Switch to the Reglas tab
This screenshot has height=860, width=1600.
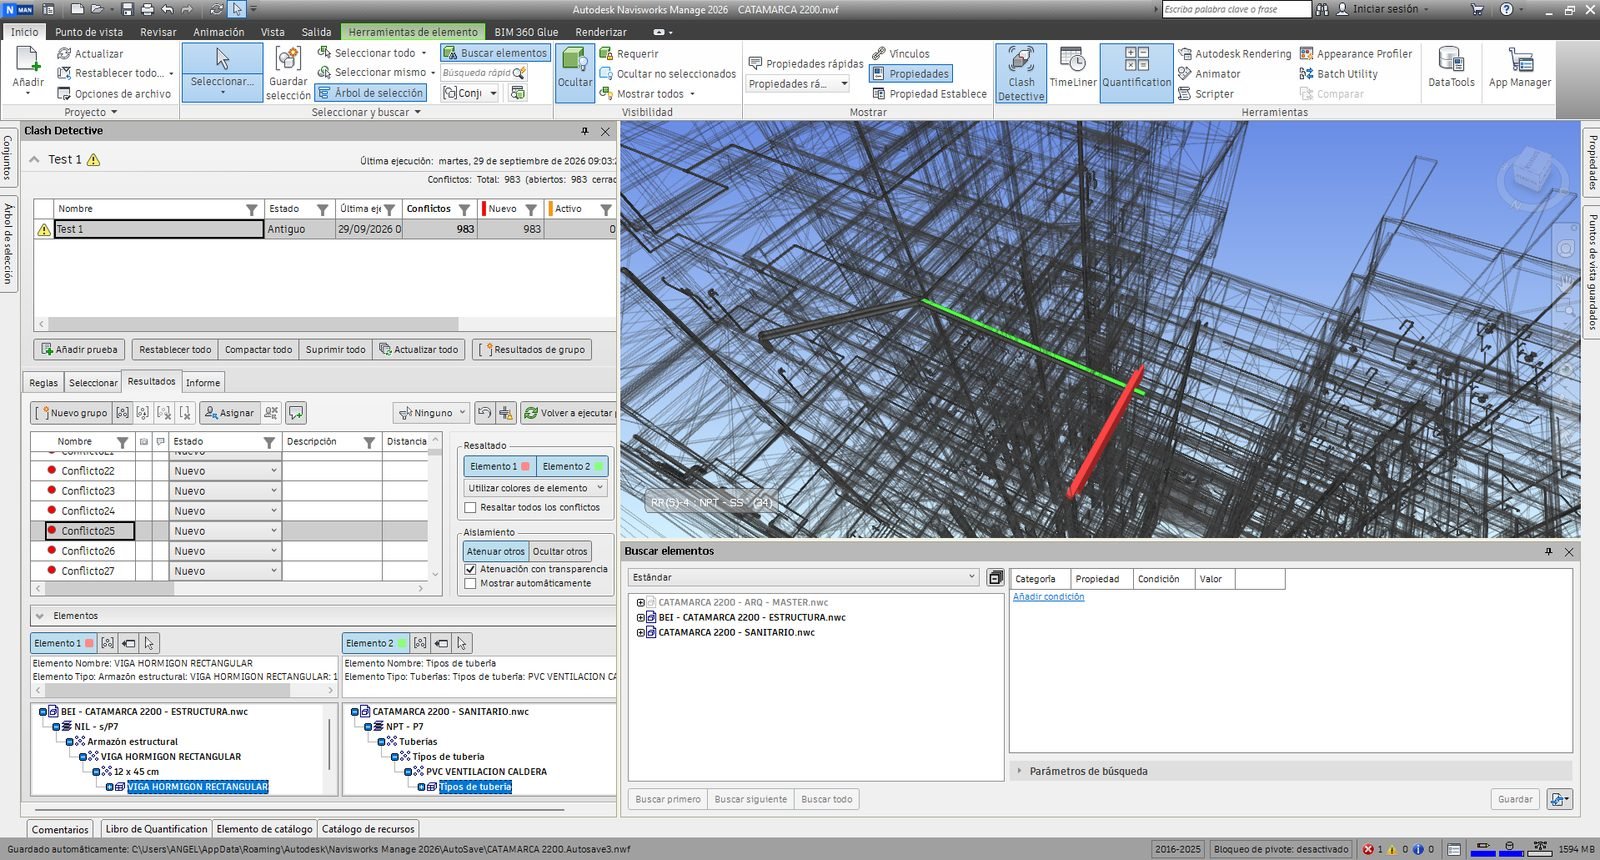click(x=43, y=383)
